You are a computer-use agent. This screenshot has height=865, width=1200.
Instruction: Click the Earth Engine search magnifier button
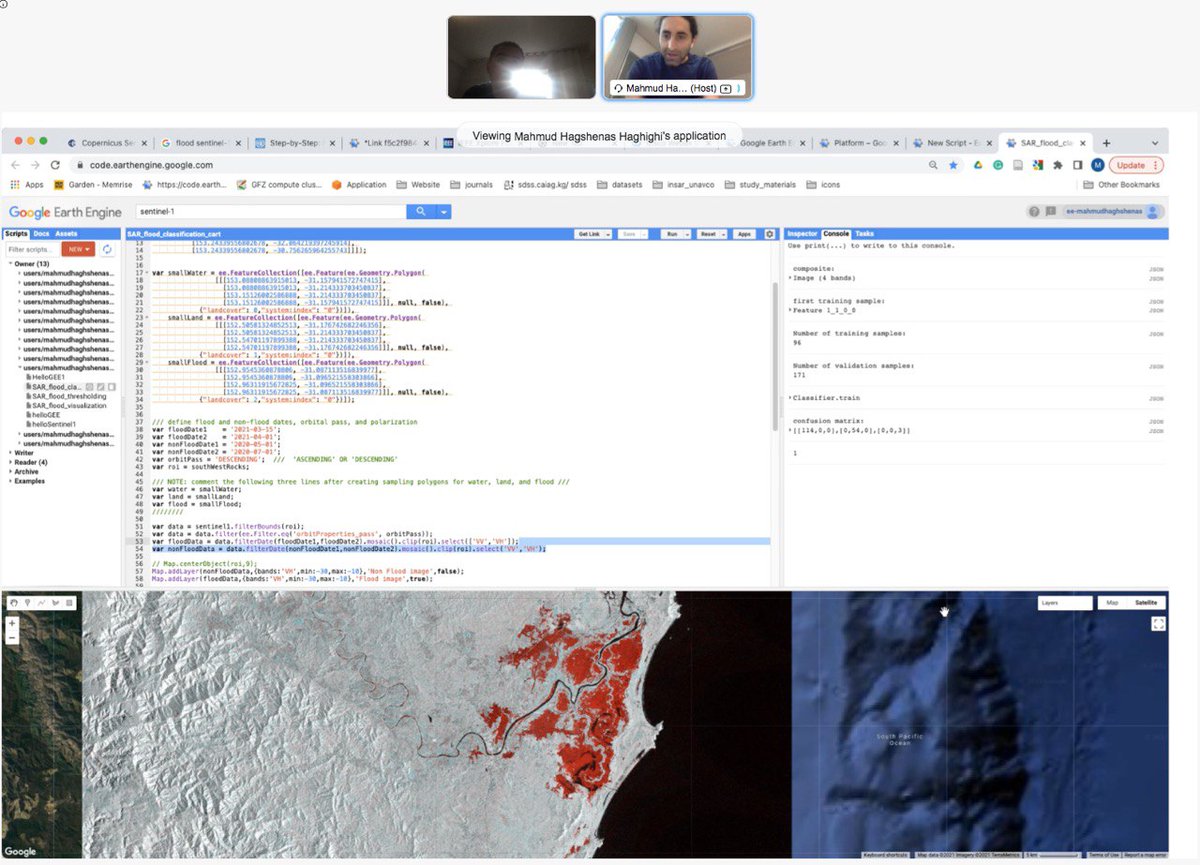point(421,211)
